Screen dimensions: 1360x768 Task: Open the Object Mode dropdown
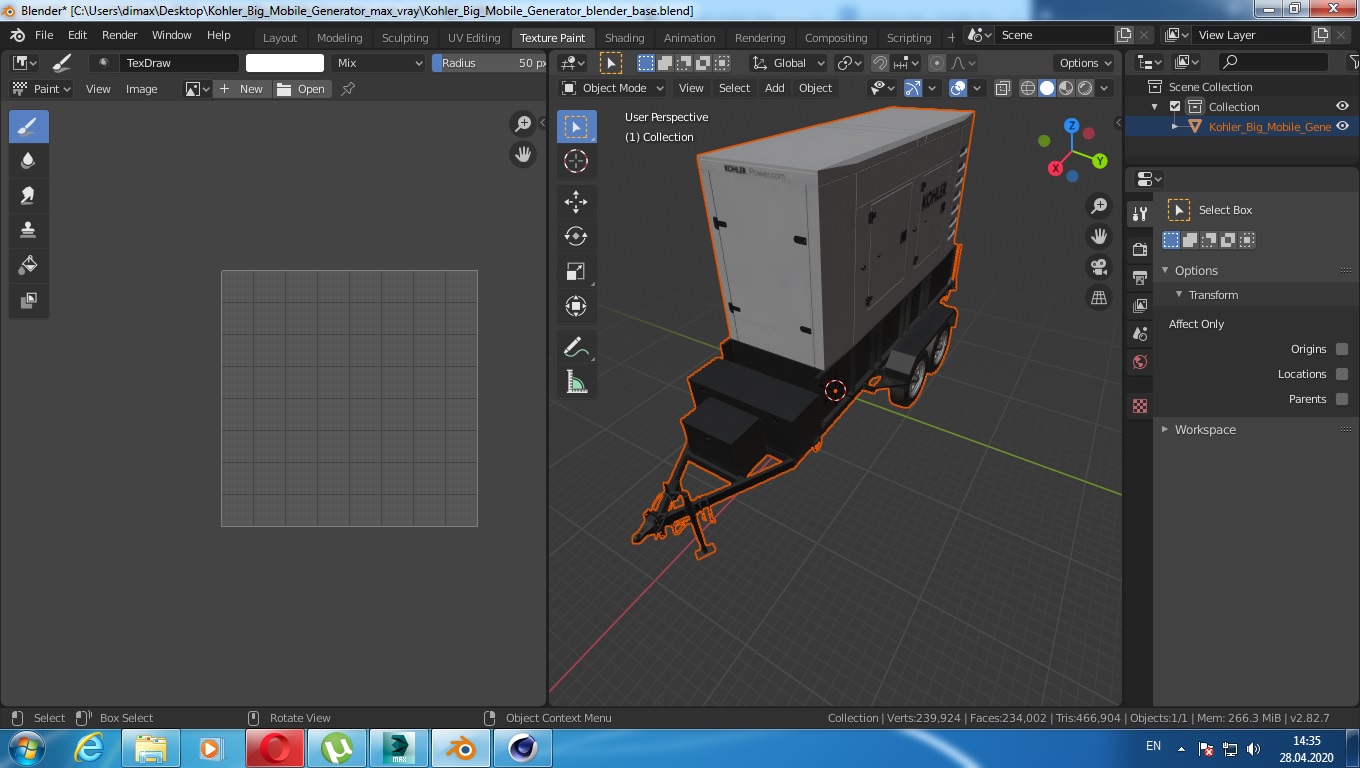tap(613, 88)
